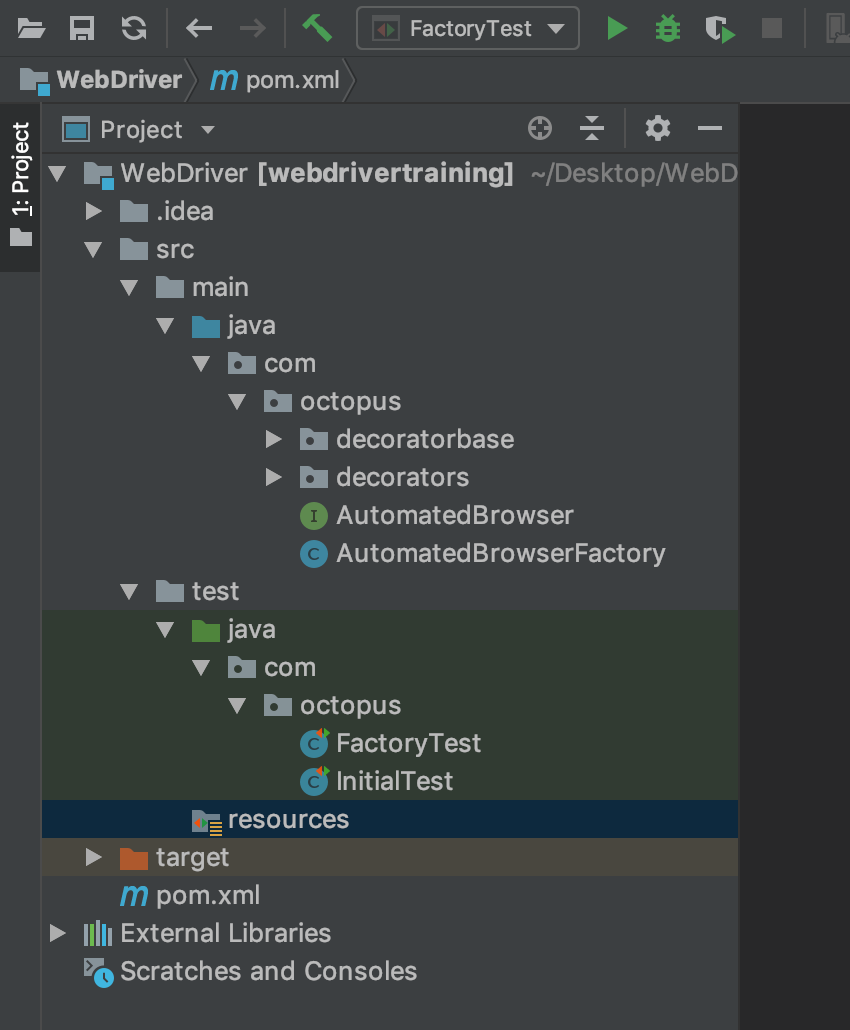Toggle the 1: Project side tab
Viewport: 850px width, 1030px height.
(x=20, y=185)
